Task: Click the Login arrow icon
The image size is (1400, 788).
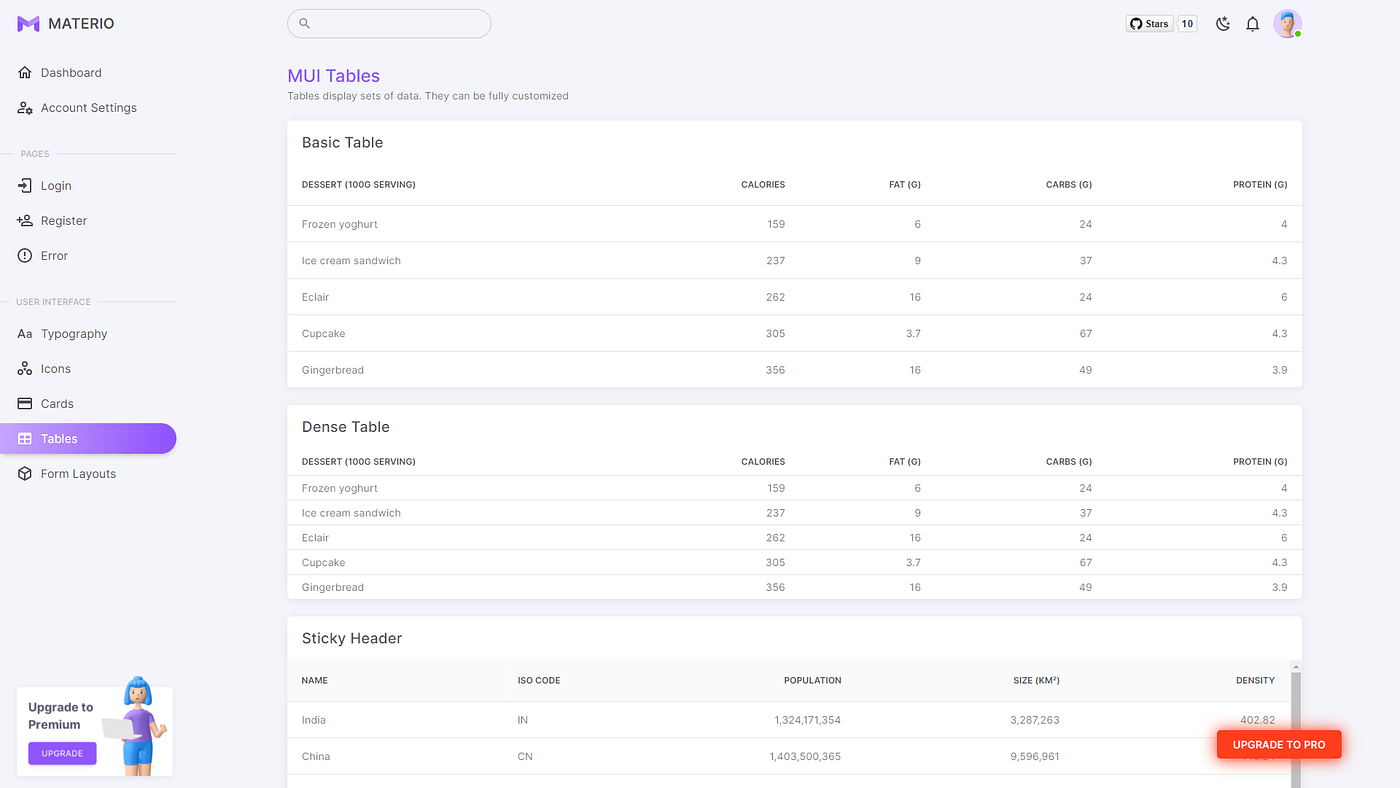Action: [25, 186]
